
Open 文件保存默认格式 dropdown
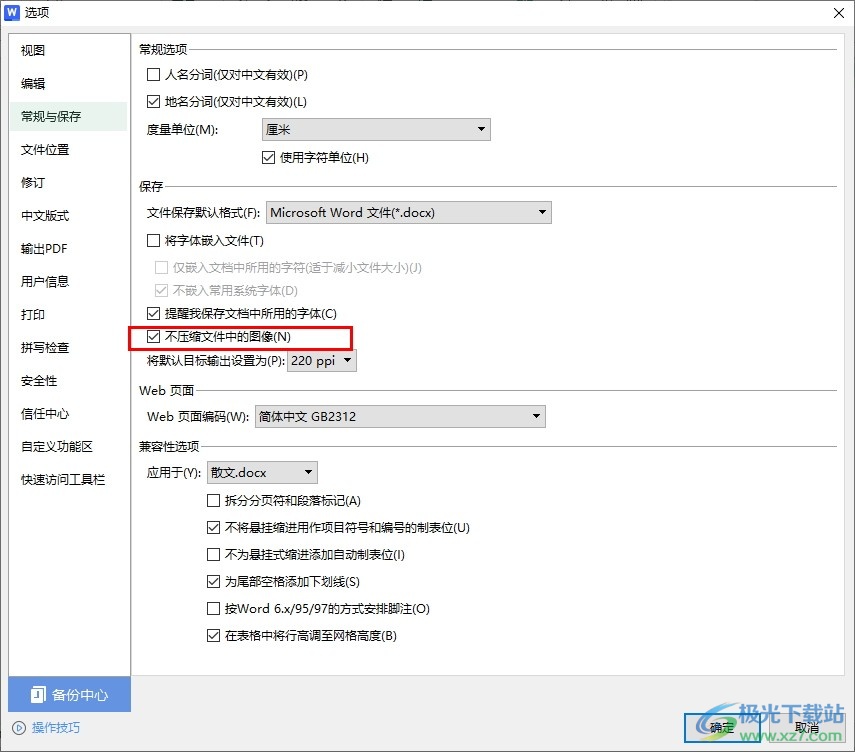tap(408, 213)
